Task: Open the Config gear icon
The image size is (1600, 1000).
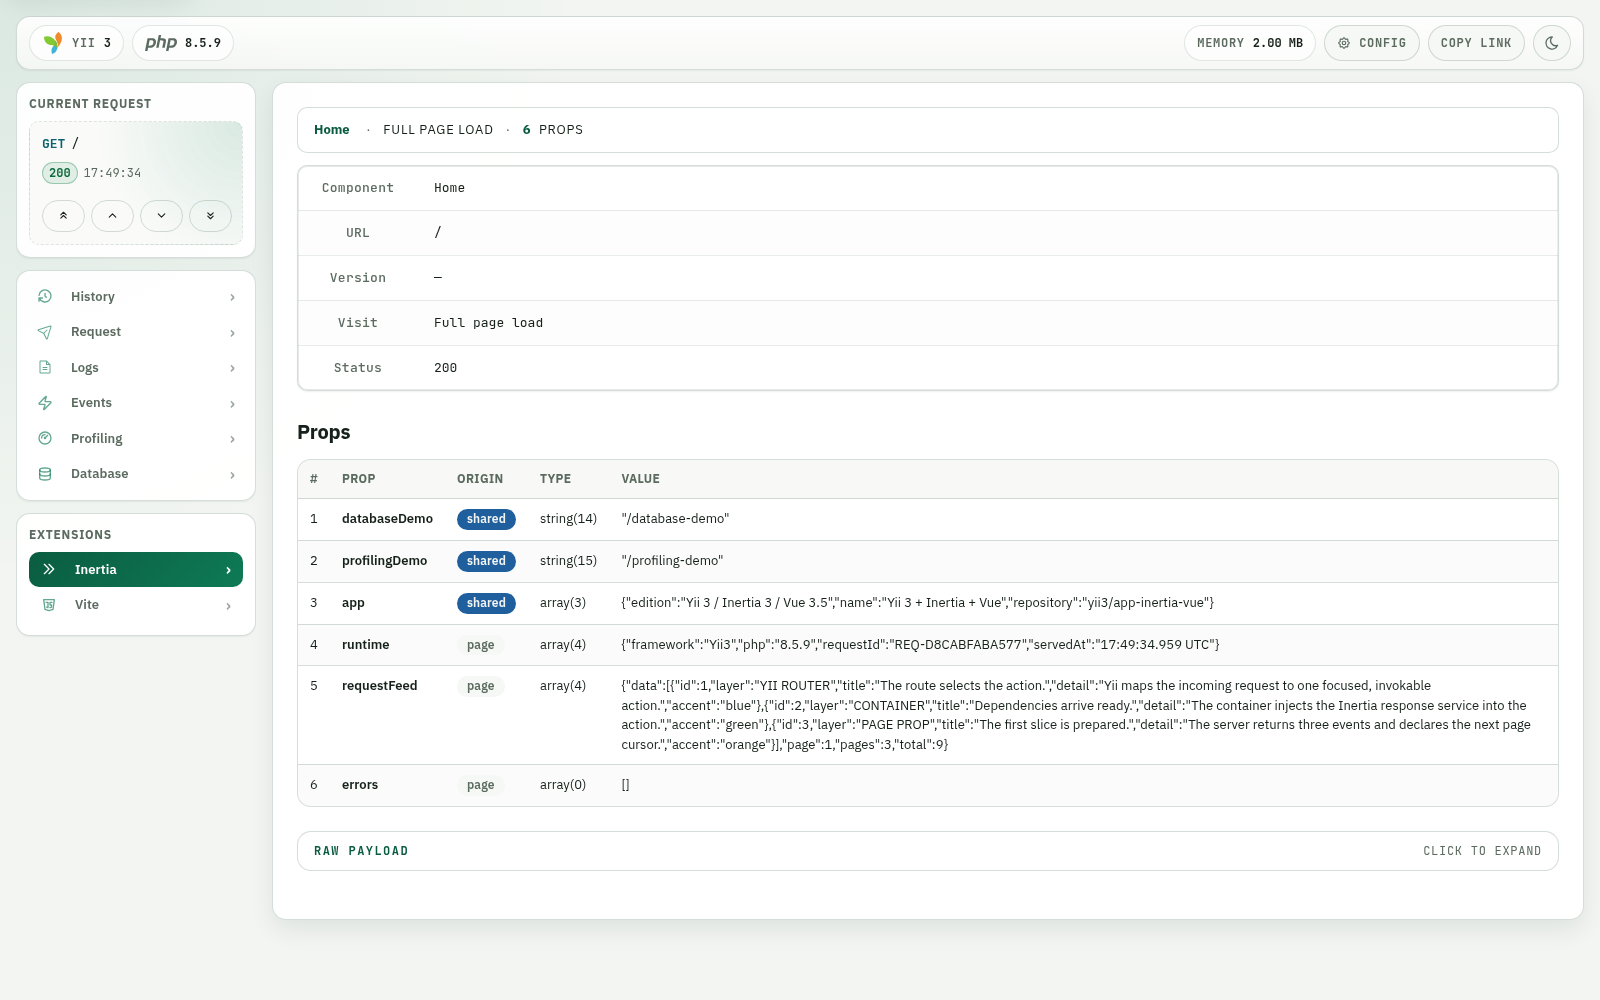Action: (x=1344, y=43)
